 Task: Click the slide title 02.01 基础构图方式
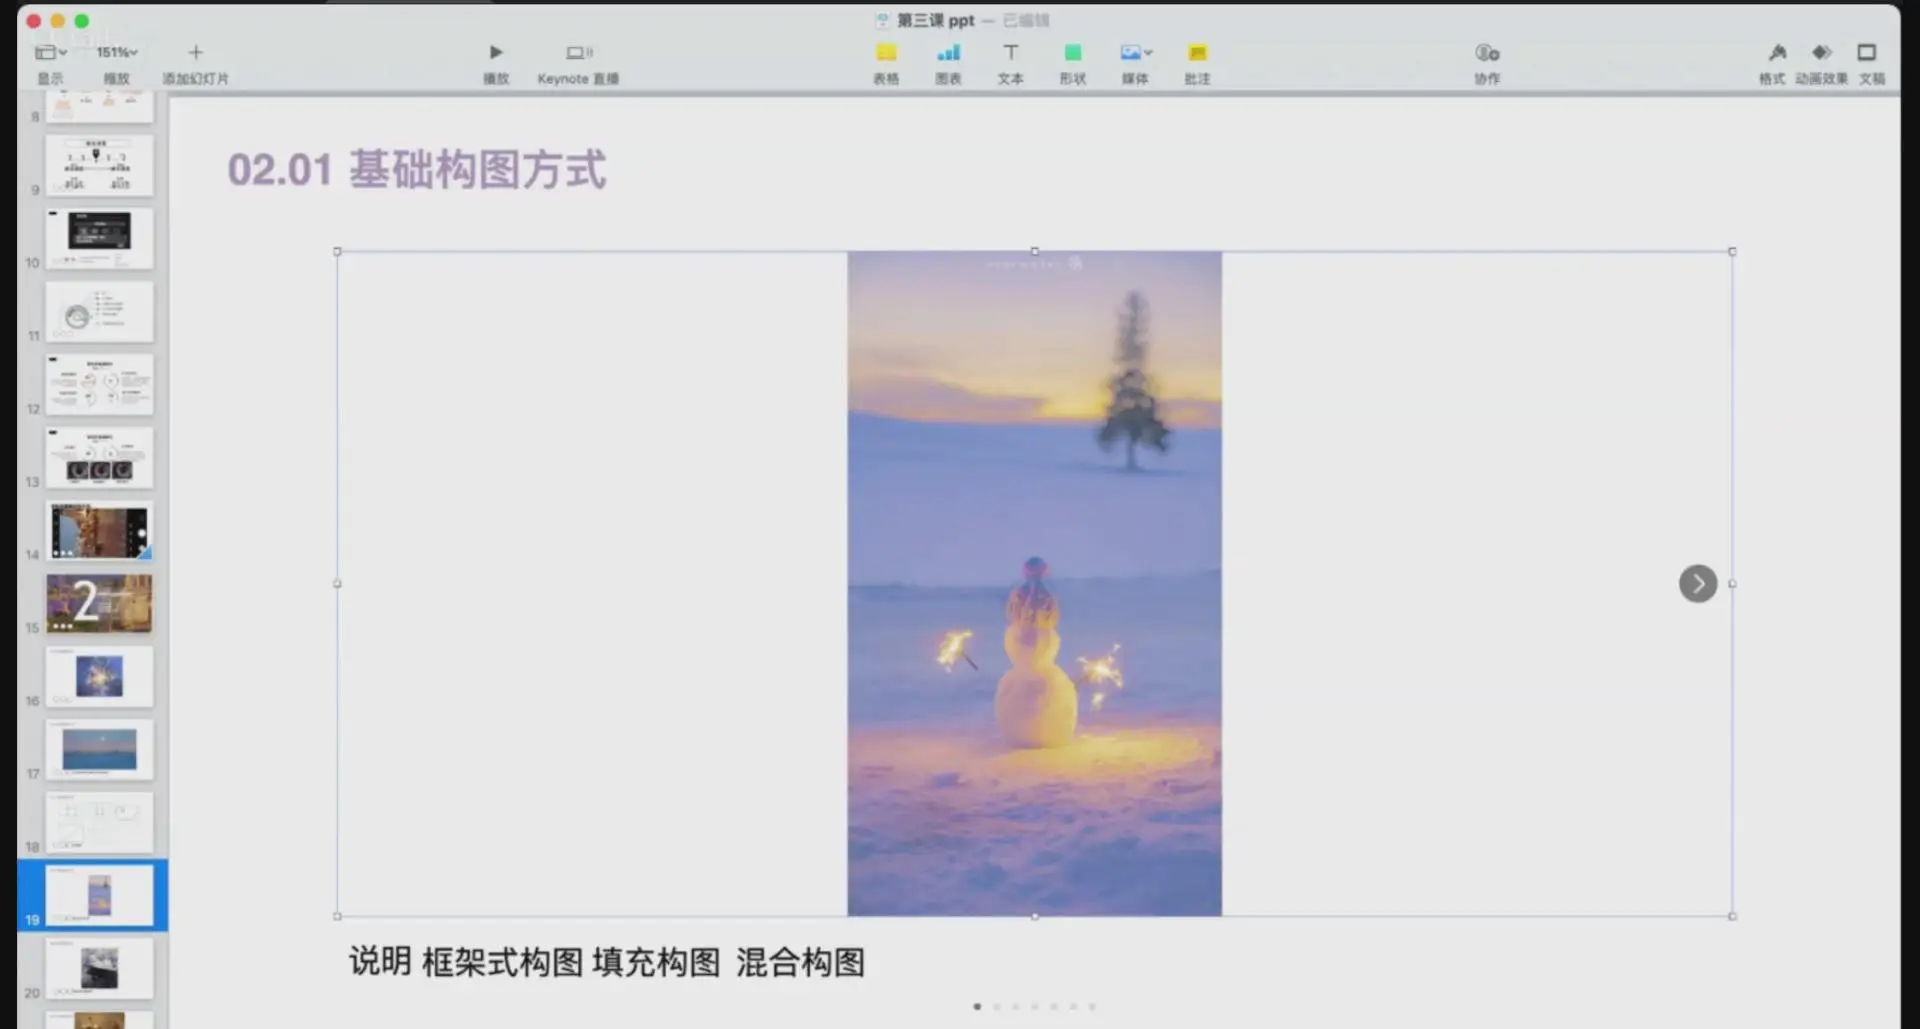[416, 169]
